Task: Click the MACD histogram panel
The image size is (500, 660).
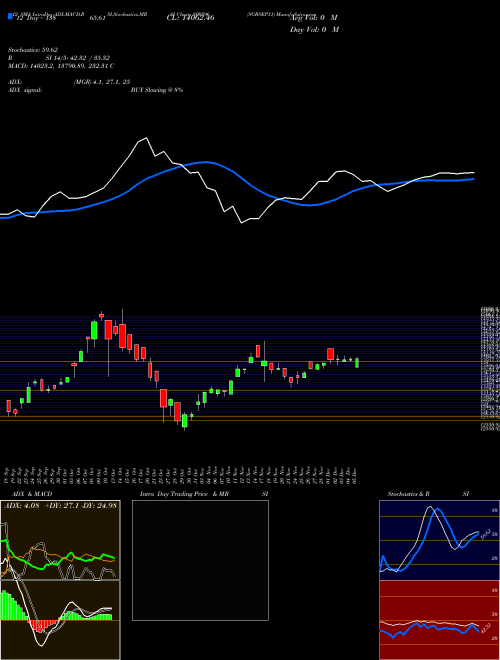Action: click(x=60, y=620)
